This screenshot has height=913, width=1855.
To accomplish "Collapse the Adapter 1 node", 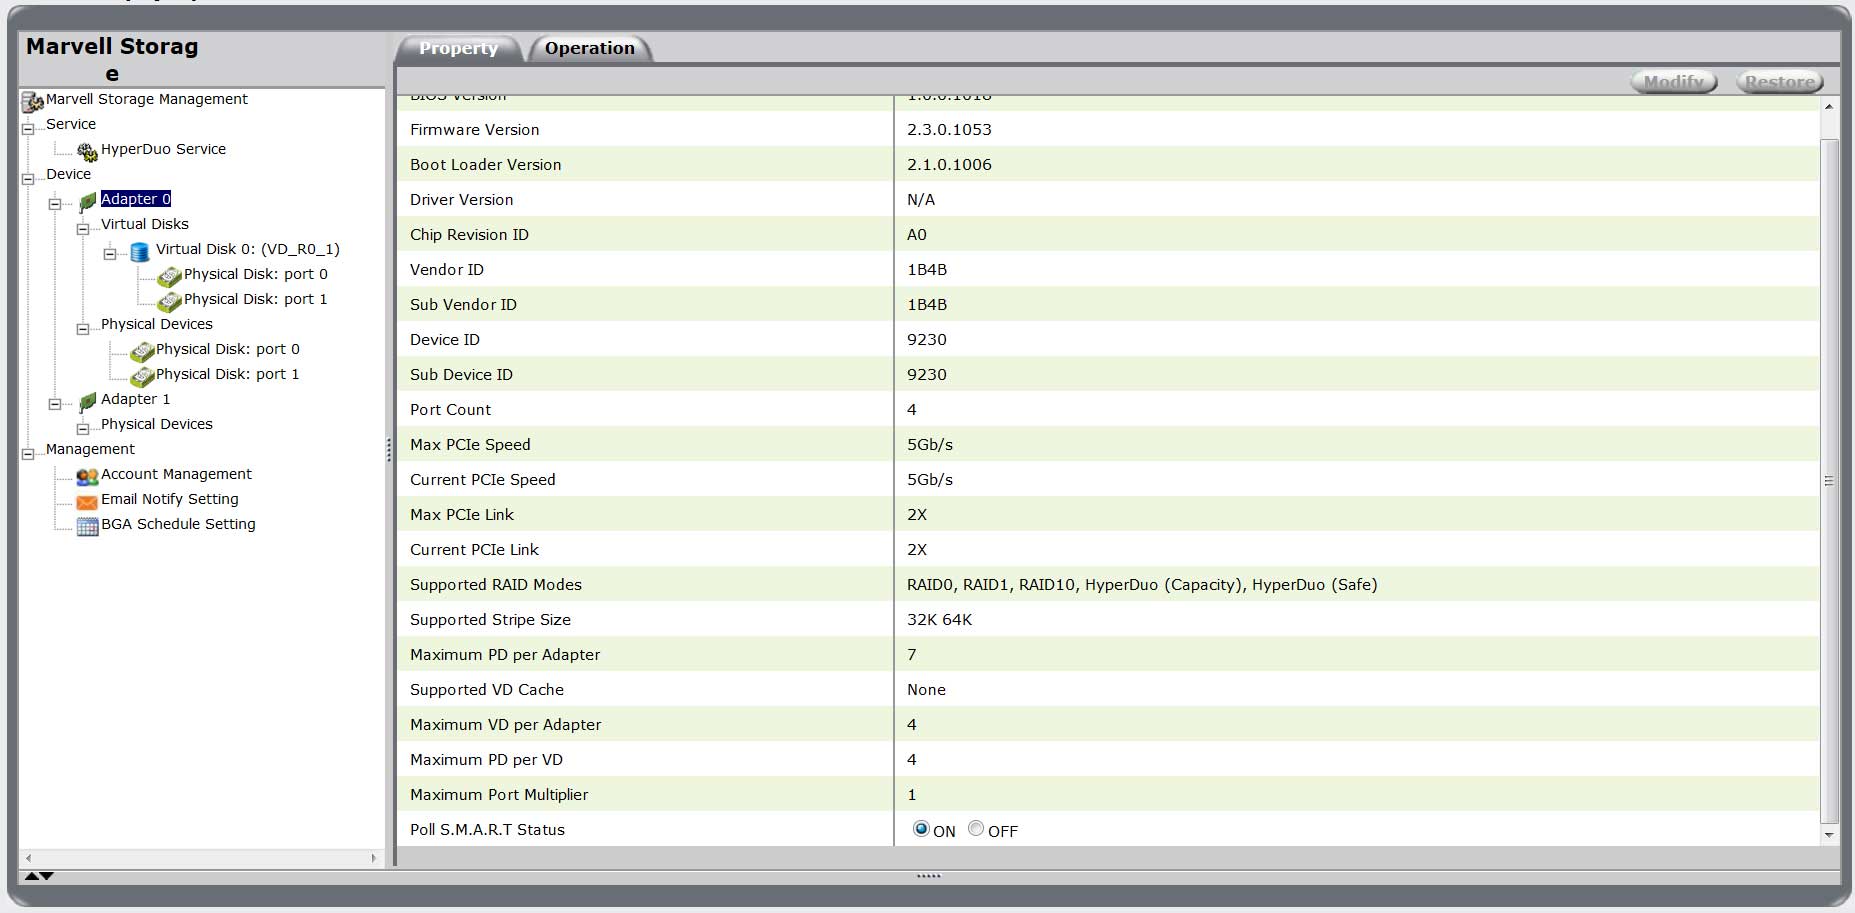I will click(55, 404).
